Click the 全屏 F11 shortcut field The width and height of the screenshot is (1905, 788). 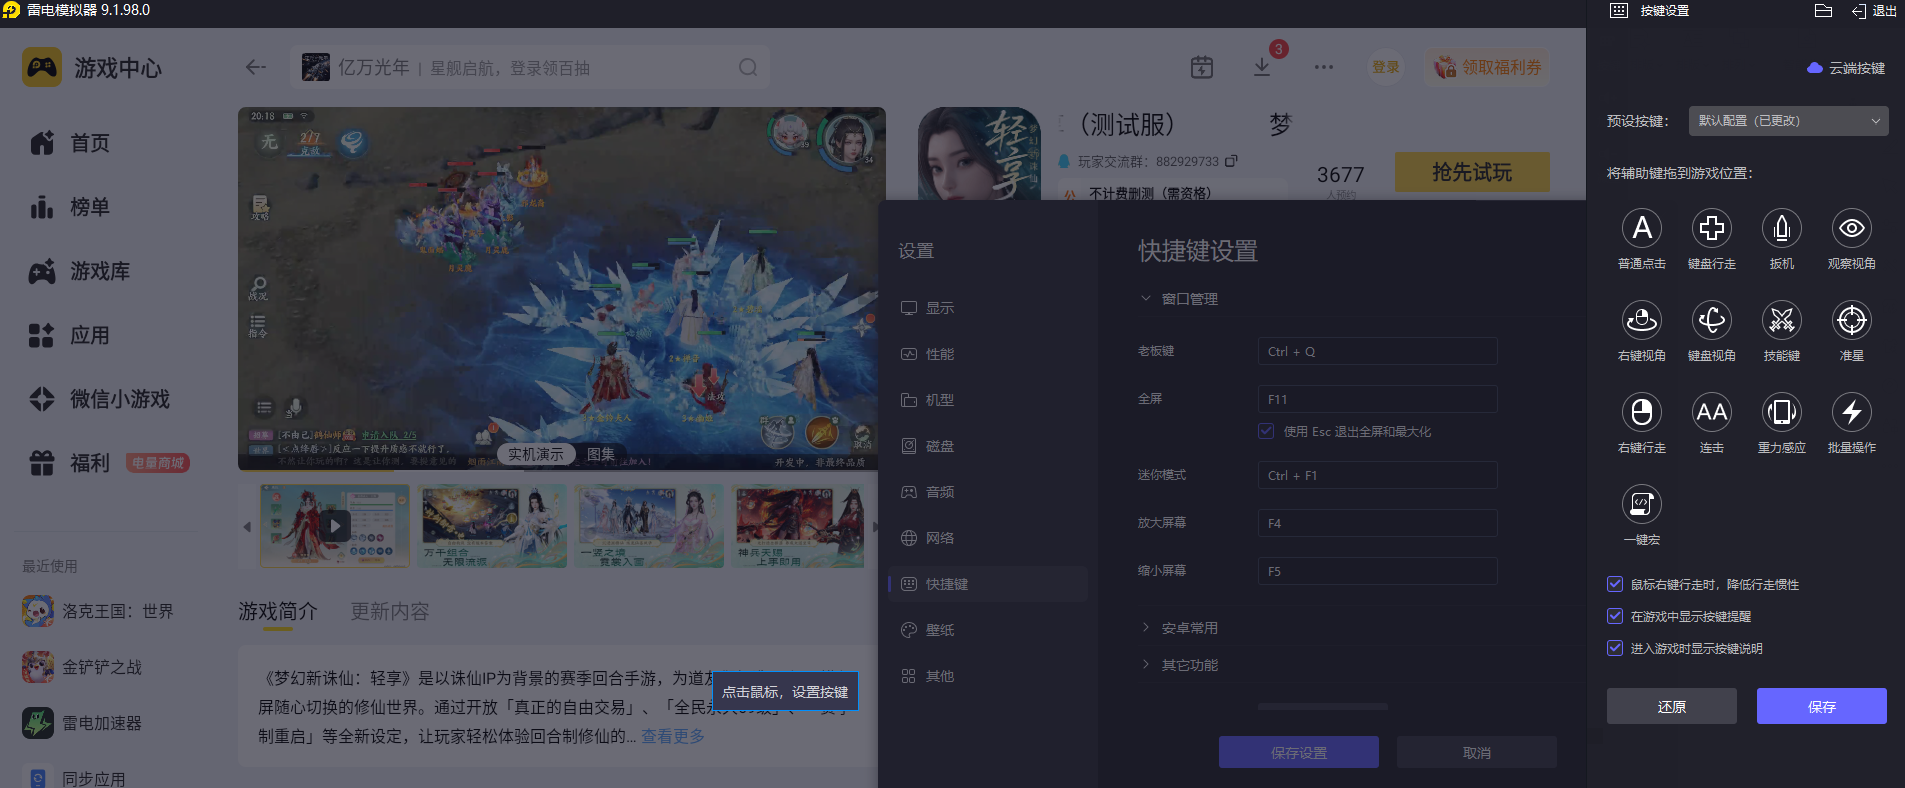pyautogui.click(x=1377, y=399)
